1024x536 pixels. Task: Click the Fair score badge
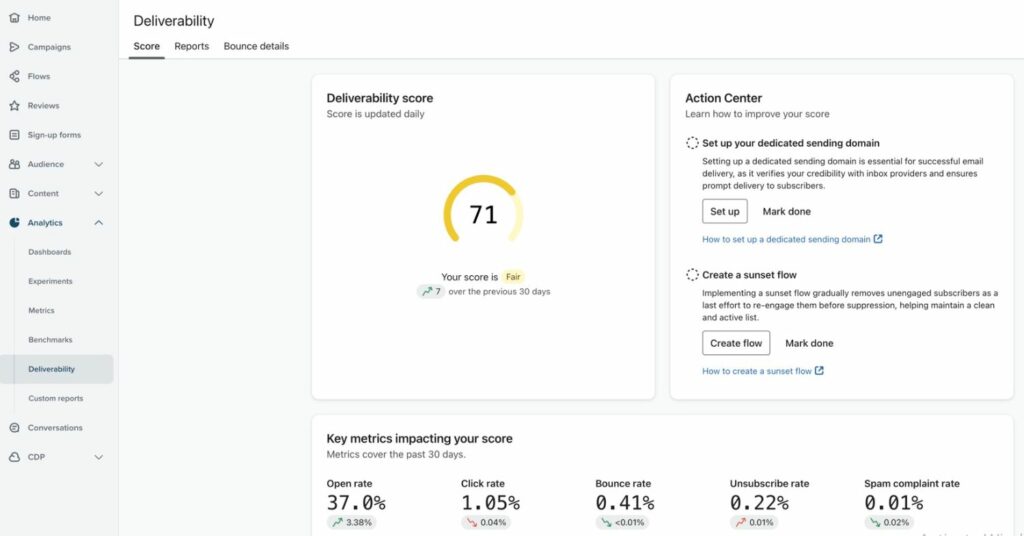tap(513, 277)
